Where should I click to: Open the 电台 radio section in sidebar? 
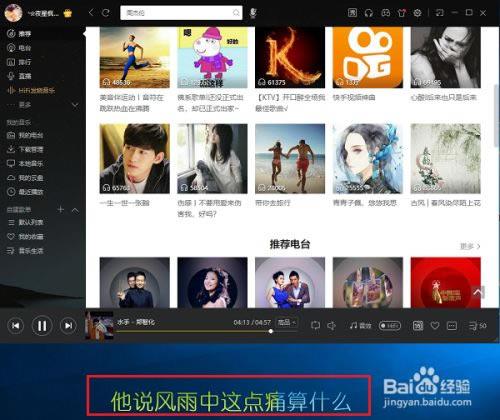tap(19, 48)
